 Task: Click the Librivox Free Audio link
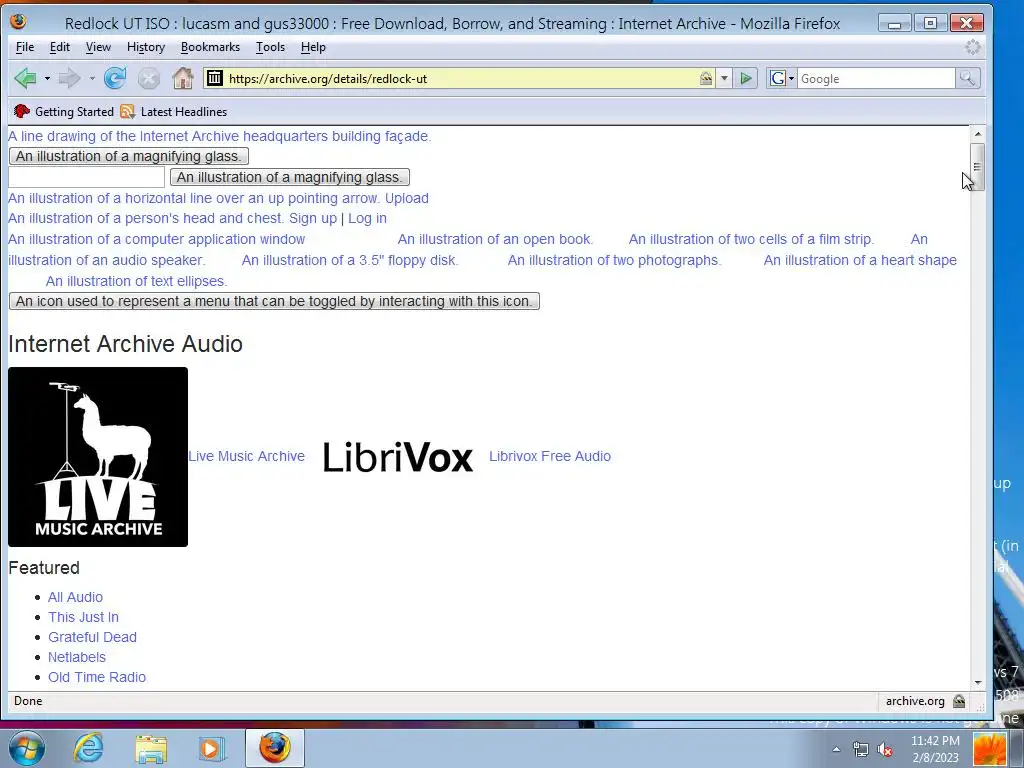click(550, 456)
